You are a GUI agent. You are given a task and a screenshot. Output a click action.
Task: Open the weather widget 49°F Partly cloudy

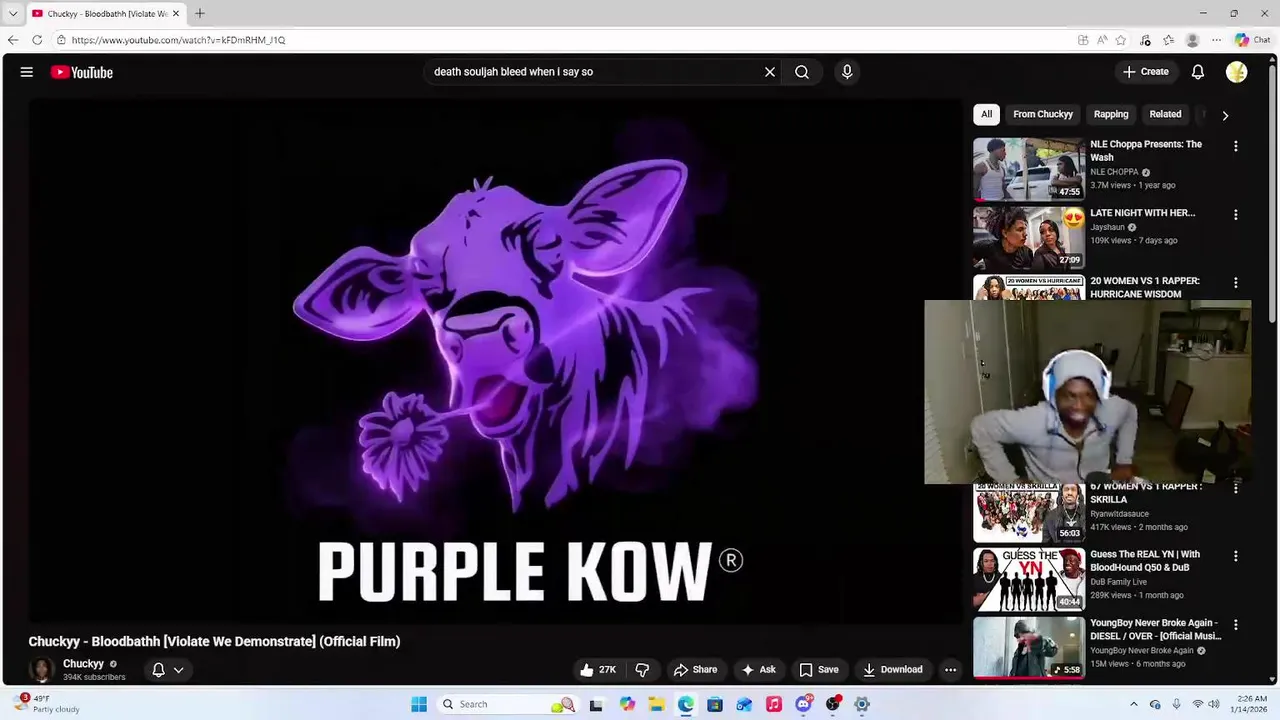coord(47,704)
